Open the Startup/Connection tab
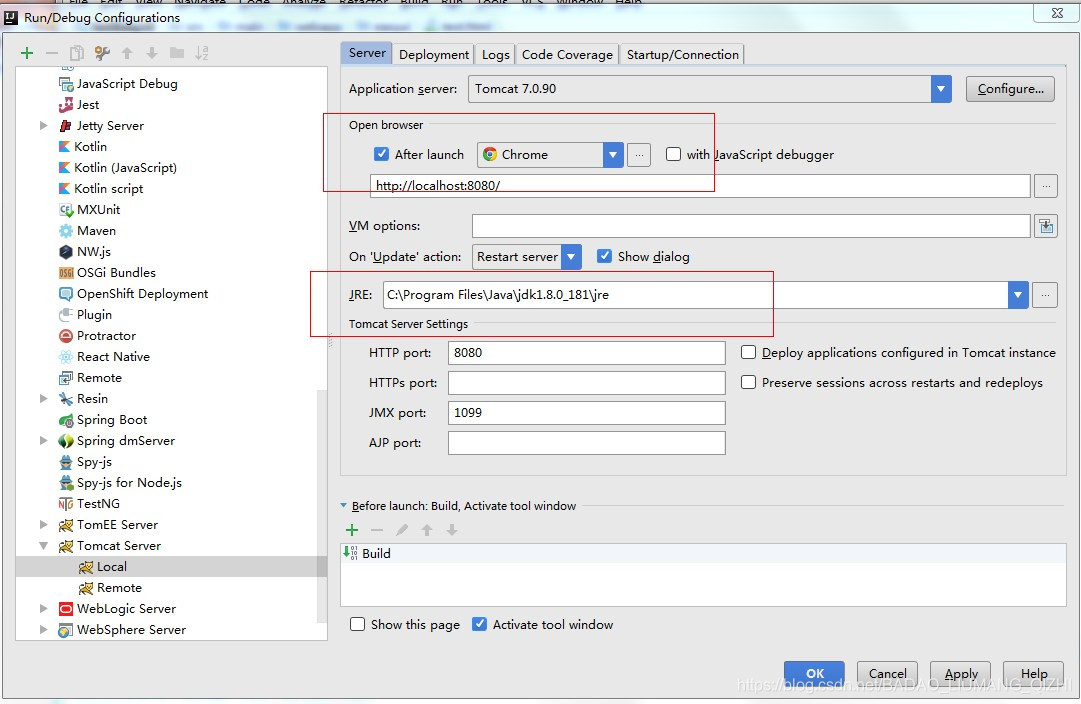This screenshot has height=704, width=1081. pyautogui.click(x=682, y=54)
